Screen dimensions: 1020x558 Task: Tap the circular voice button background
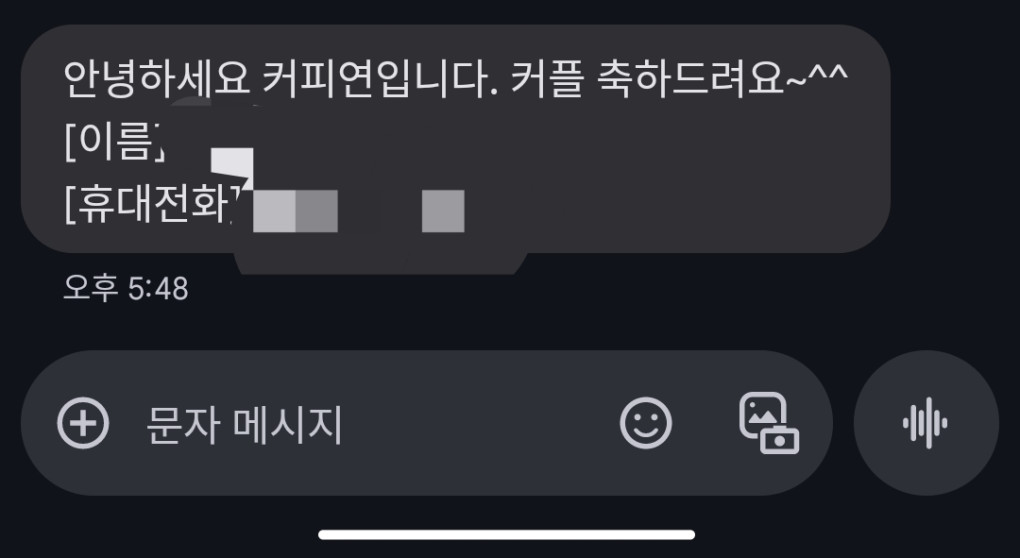(926, 423)
